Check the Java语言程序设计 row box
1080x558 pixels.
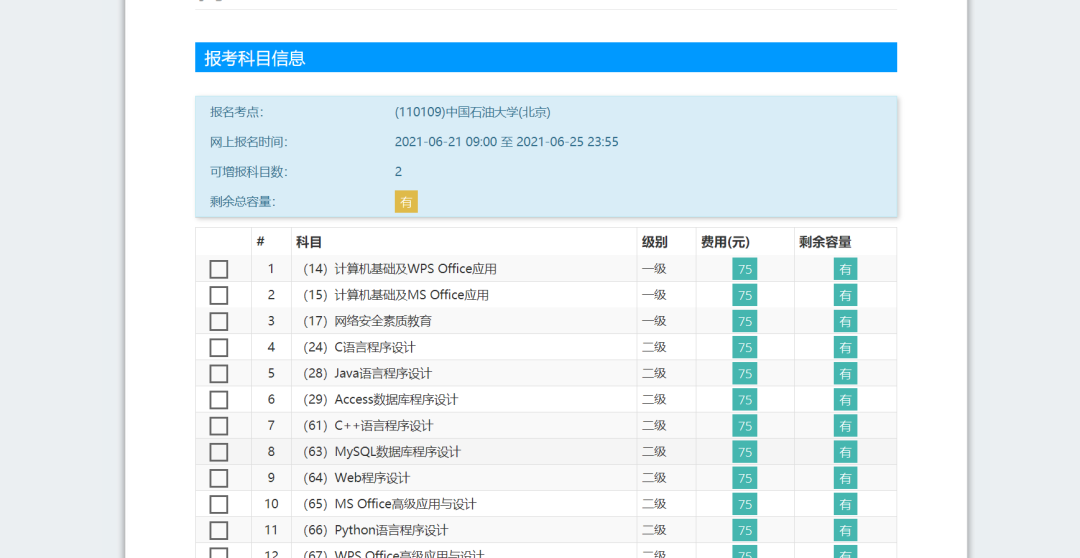(218, 374)
